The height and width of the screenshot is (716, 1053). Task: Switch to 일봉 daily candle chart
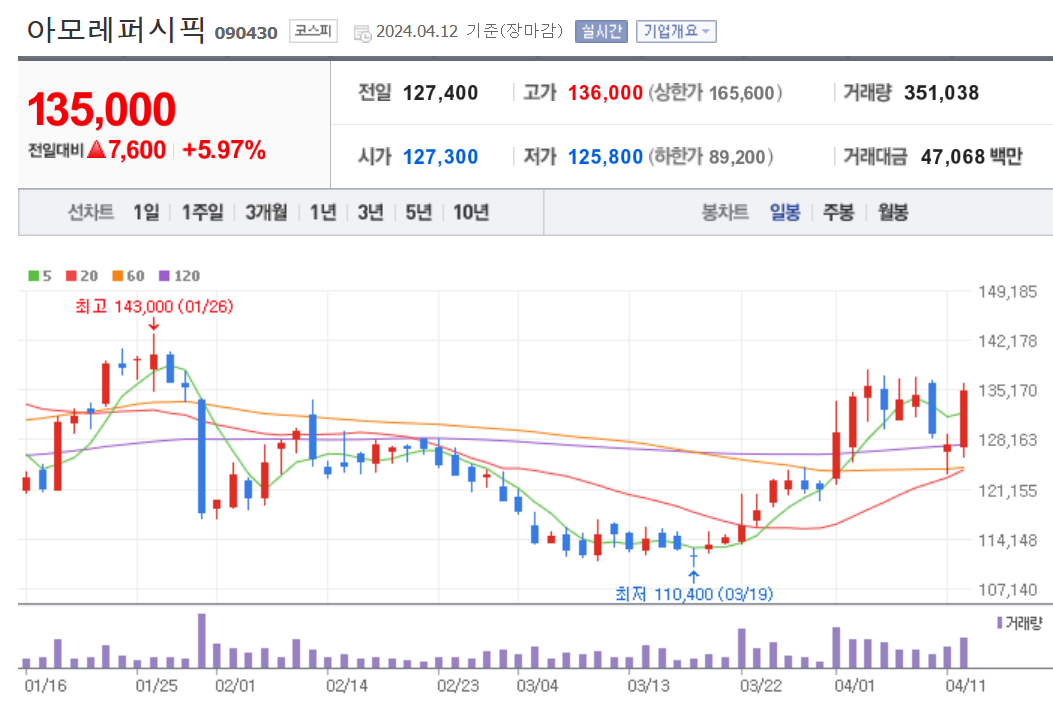pyautogui.click(x=784, y=212)
